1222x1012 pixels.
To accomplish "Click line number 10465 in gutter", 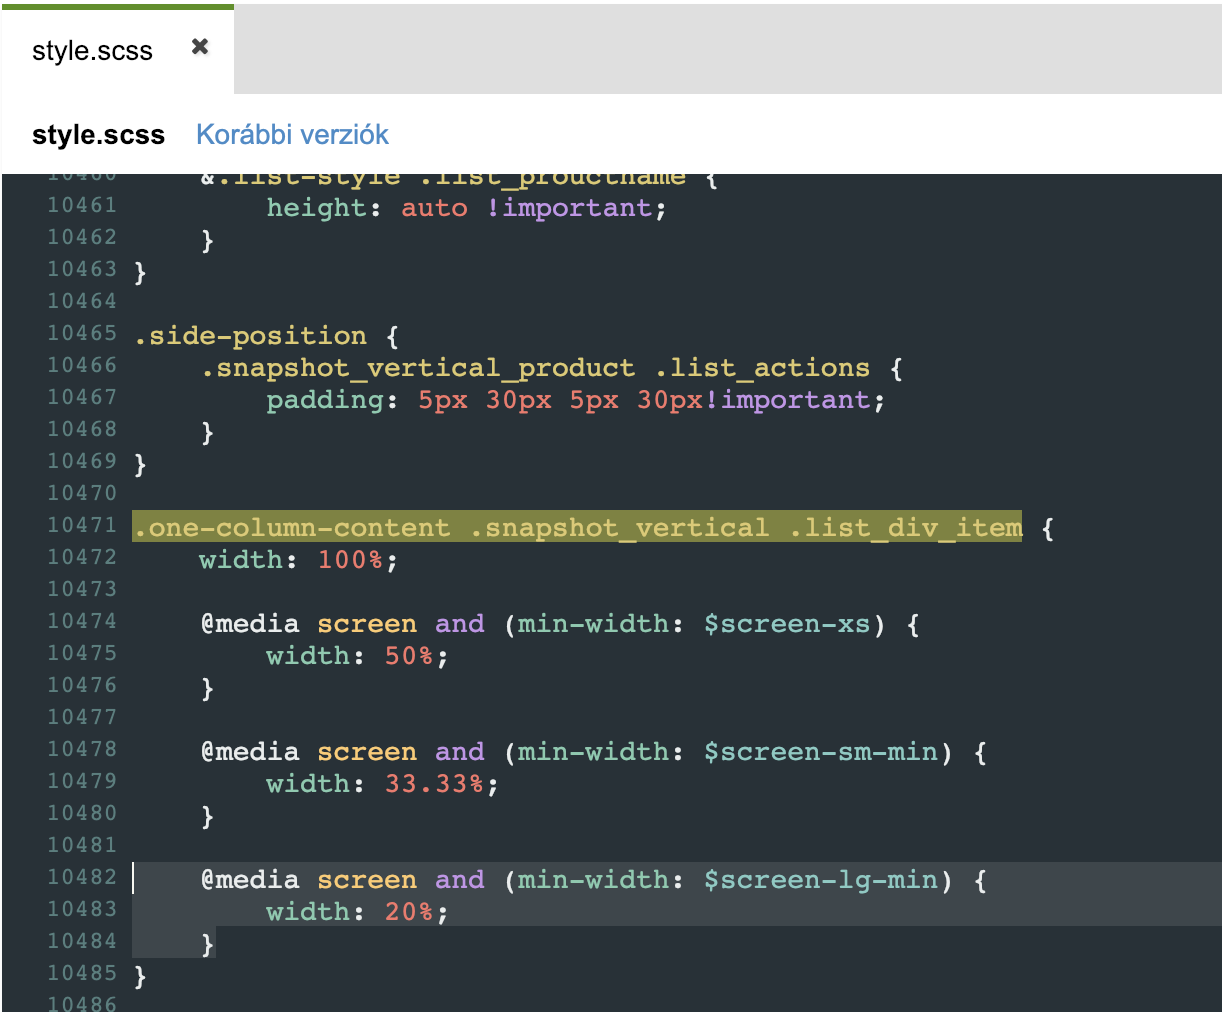I will point(82,333).
